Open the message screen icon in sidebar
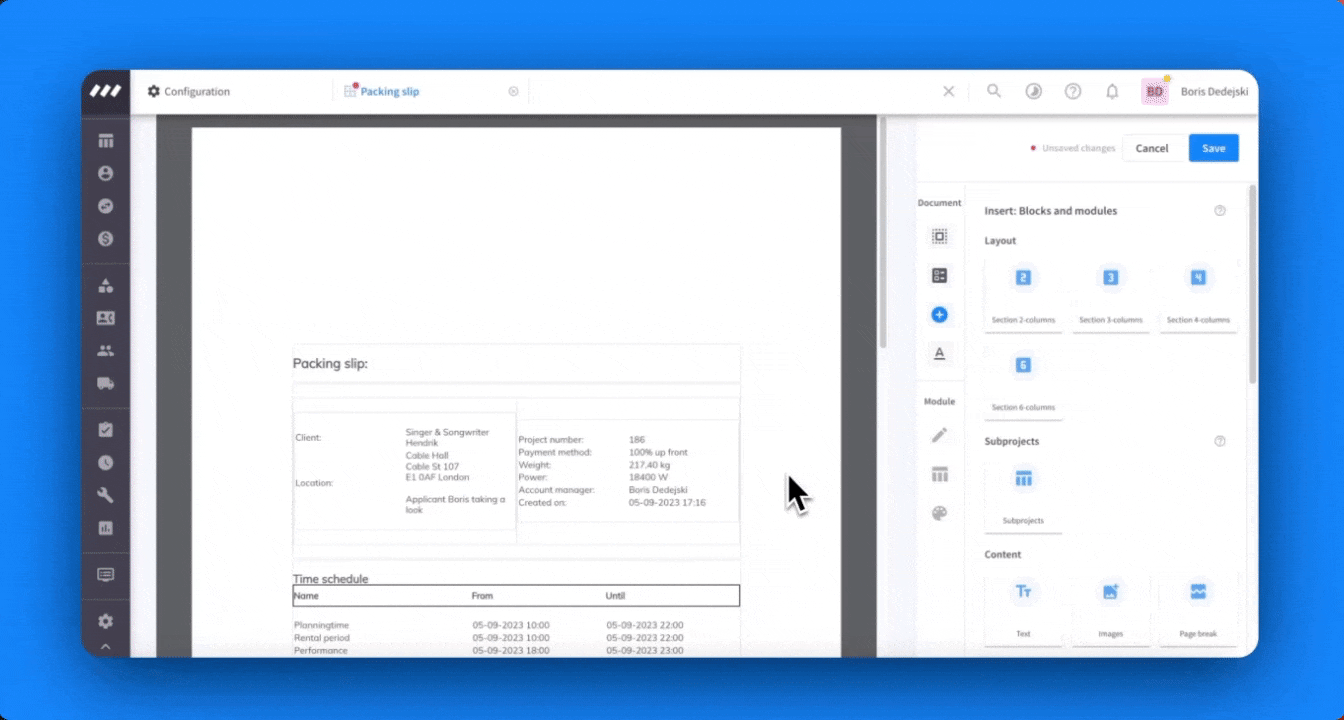The width and height of the screenshot is (1344, 720). tap(105, 575)
